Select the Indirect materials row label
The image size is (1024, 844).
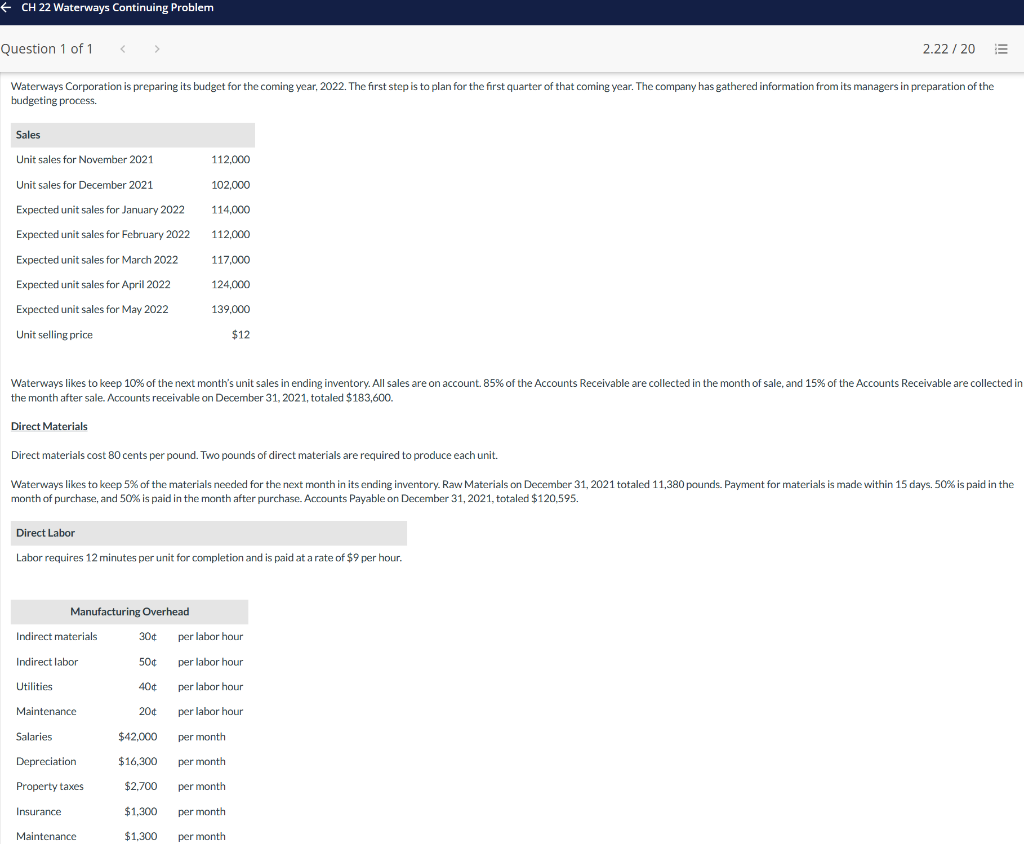click(57, 636)
